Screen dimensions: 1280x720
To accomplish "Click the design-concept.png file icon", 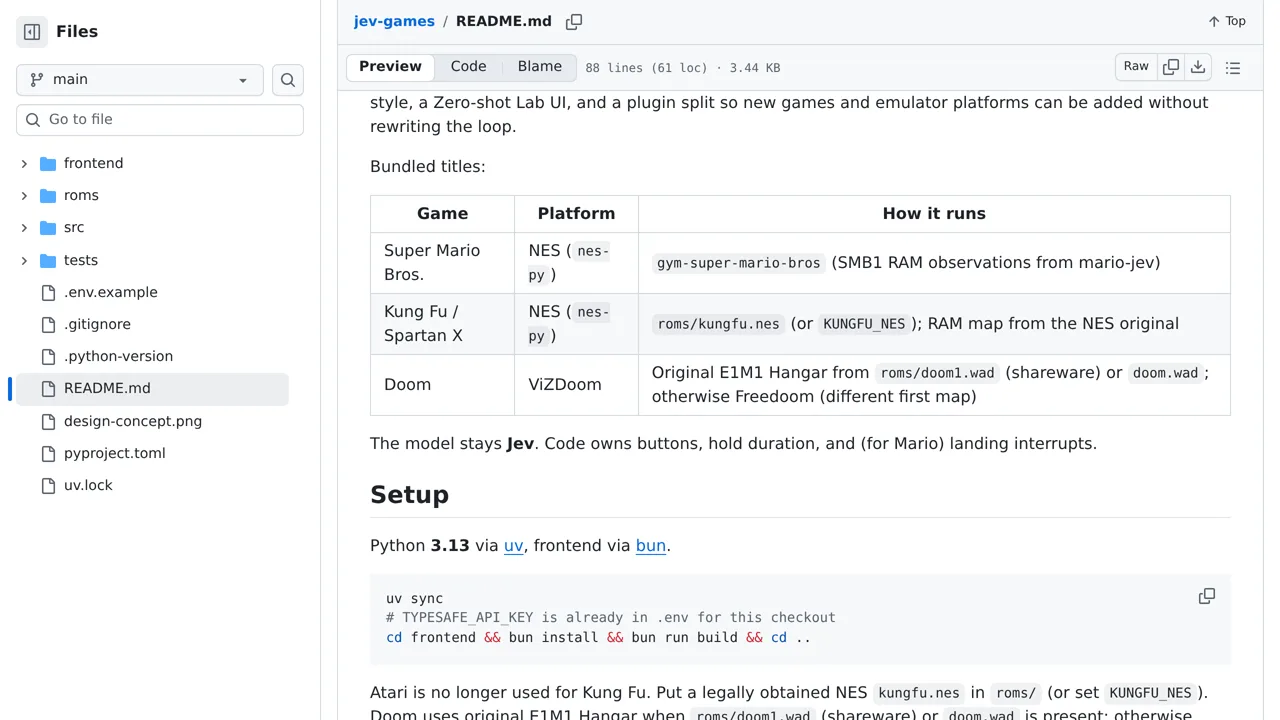I will coord(48,421).
